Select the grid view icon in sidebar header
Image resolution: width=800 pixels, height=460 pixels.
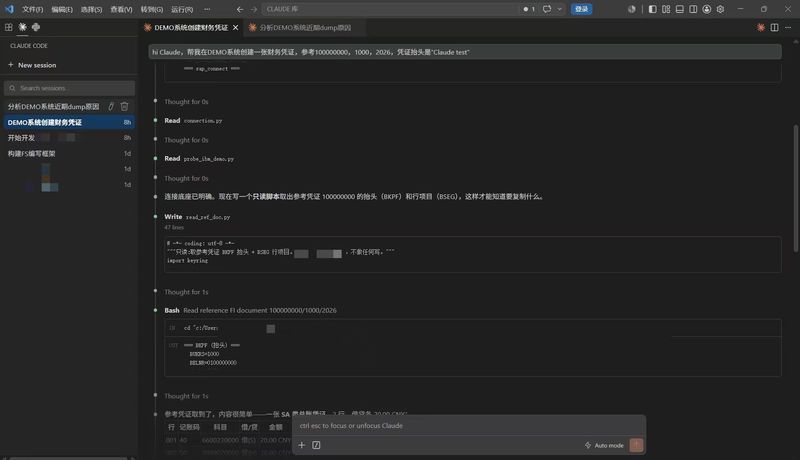pos(9,27)
